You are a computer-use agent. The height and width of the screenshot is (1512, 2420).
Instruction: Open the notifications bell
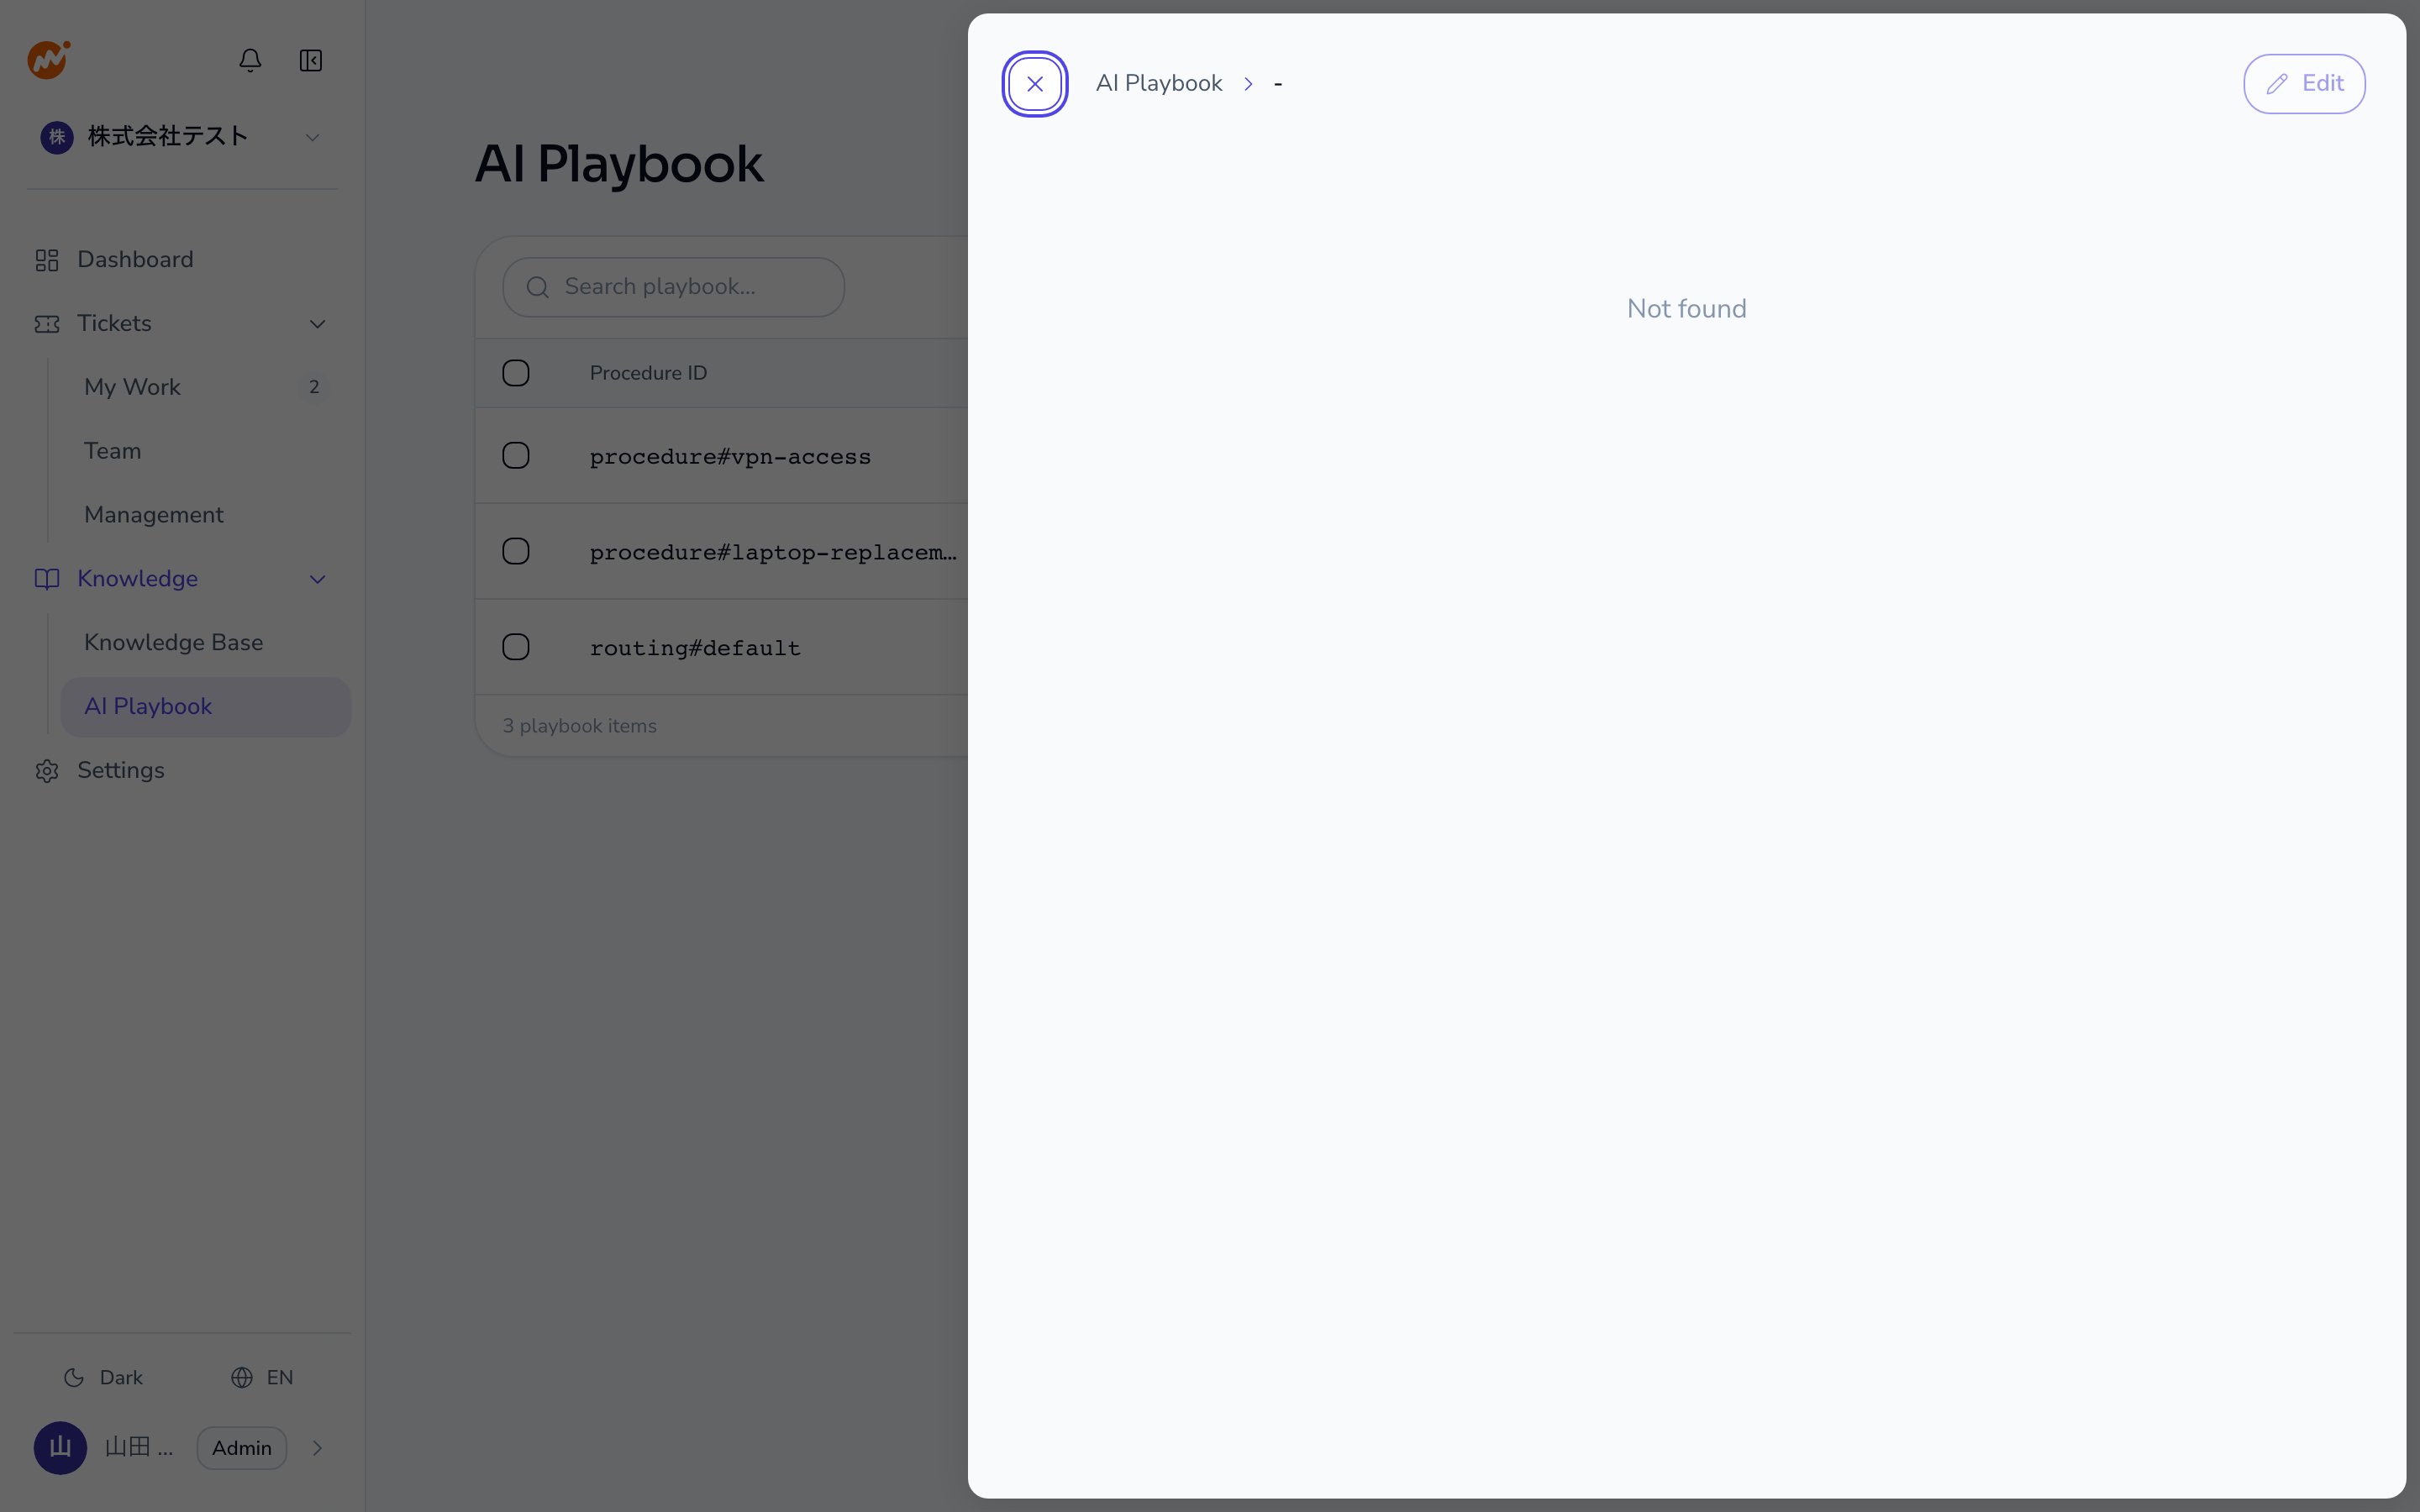click(x=250, y=61)
